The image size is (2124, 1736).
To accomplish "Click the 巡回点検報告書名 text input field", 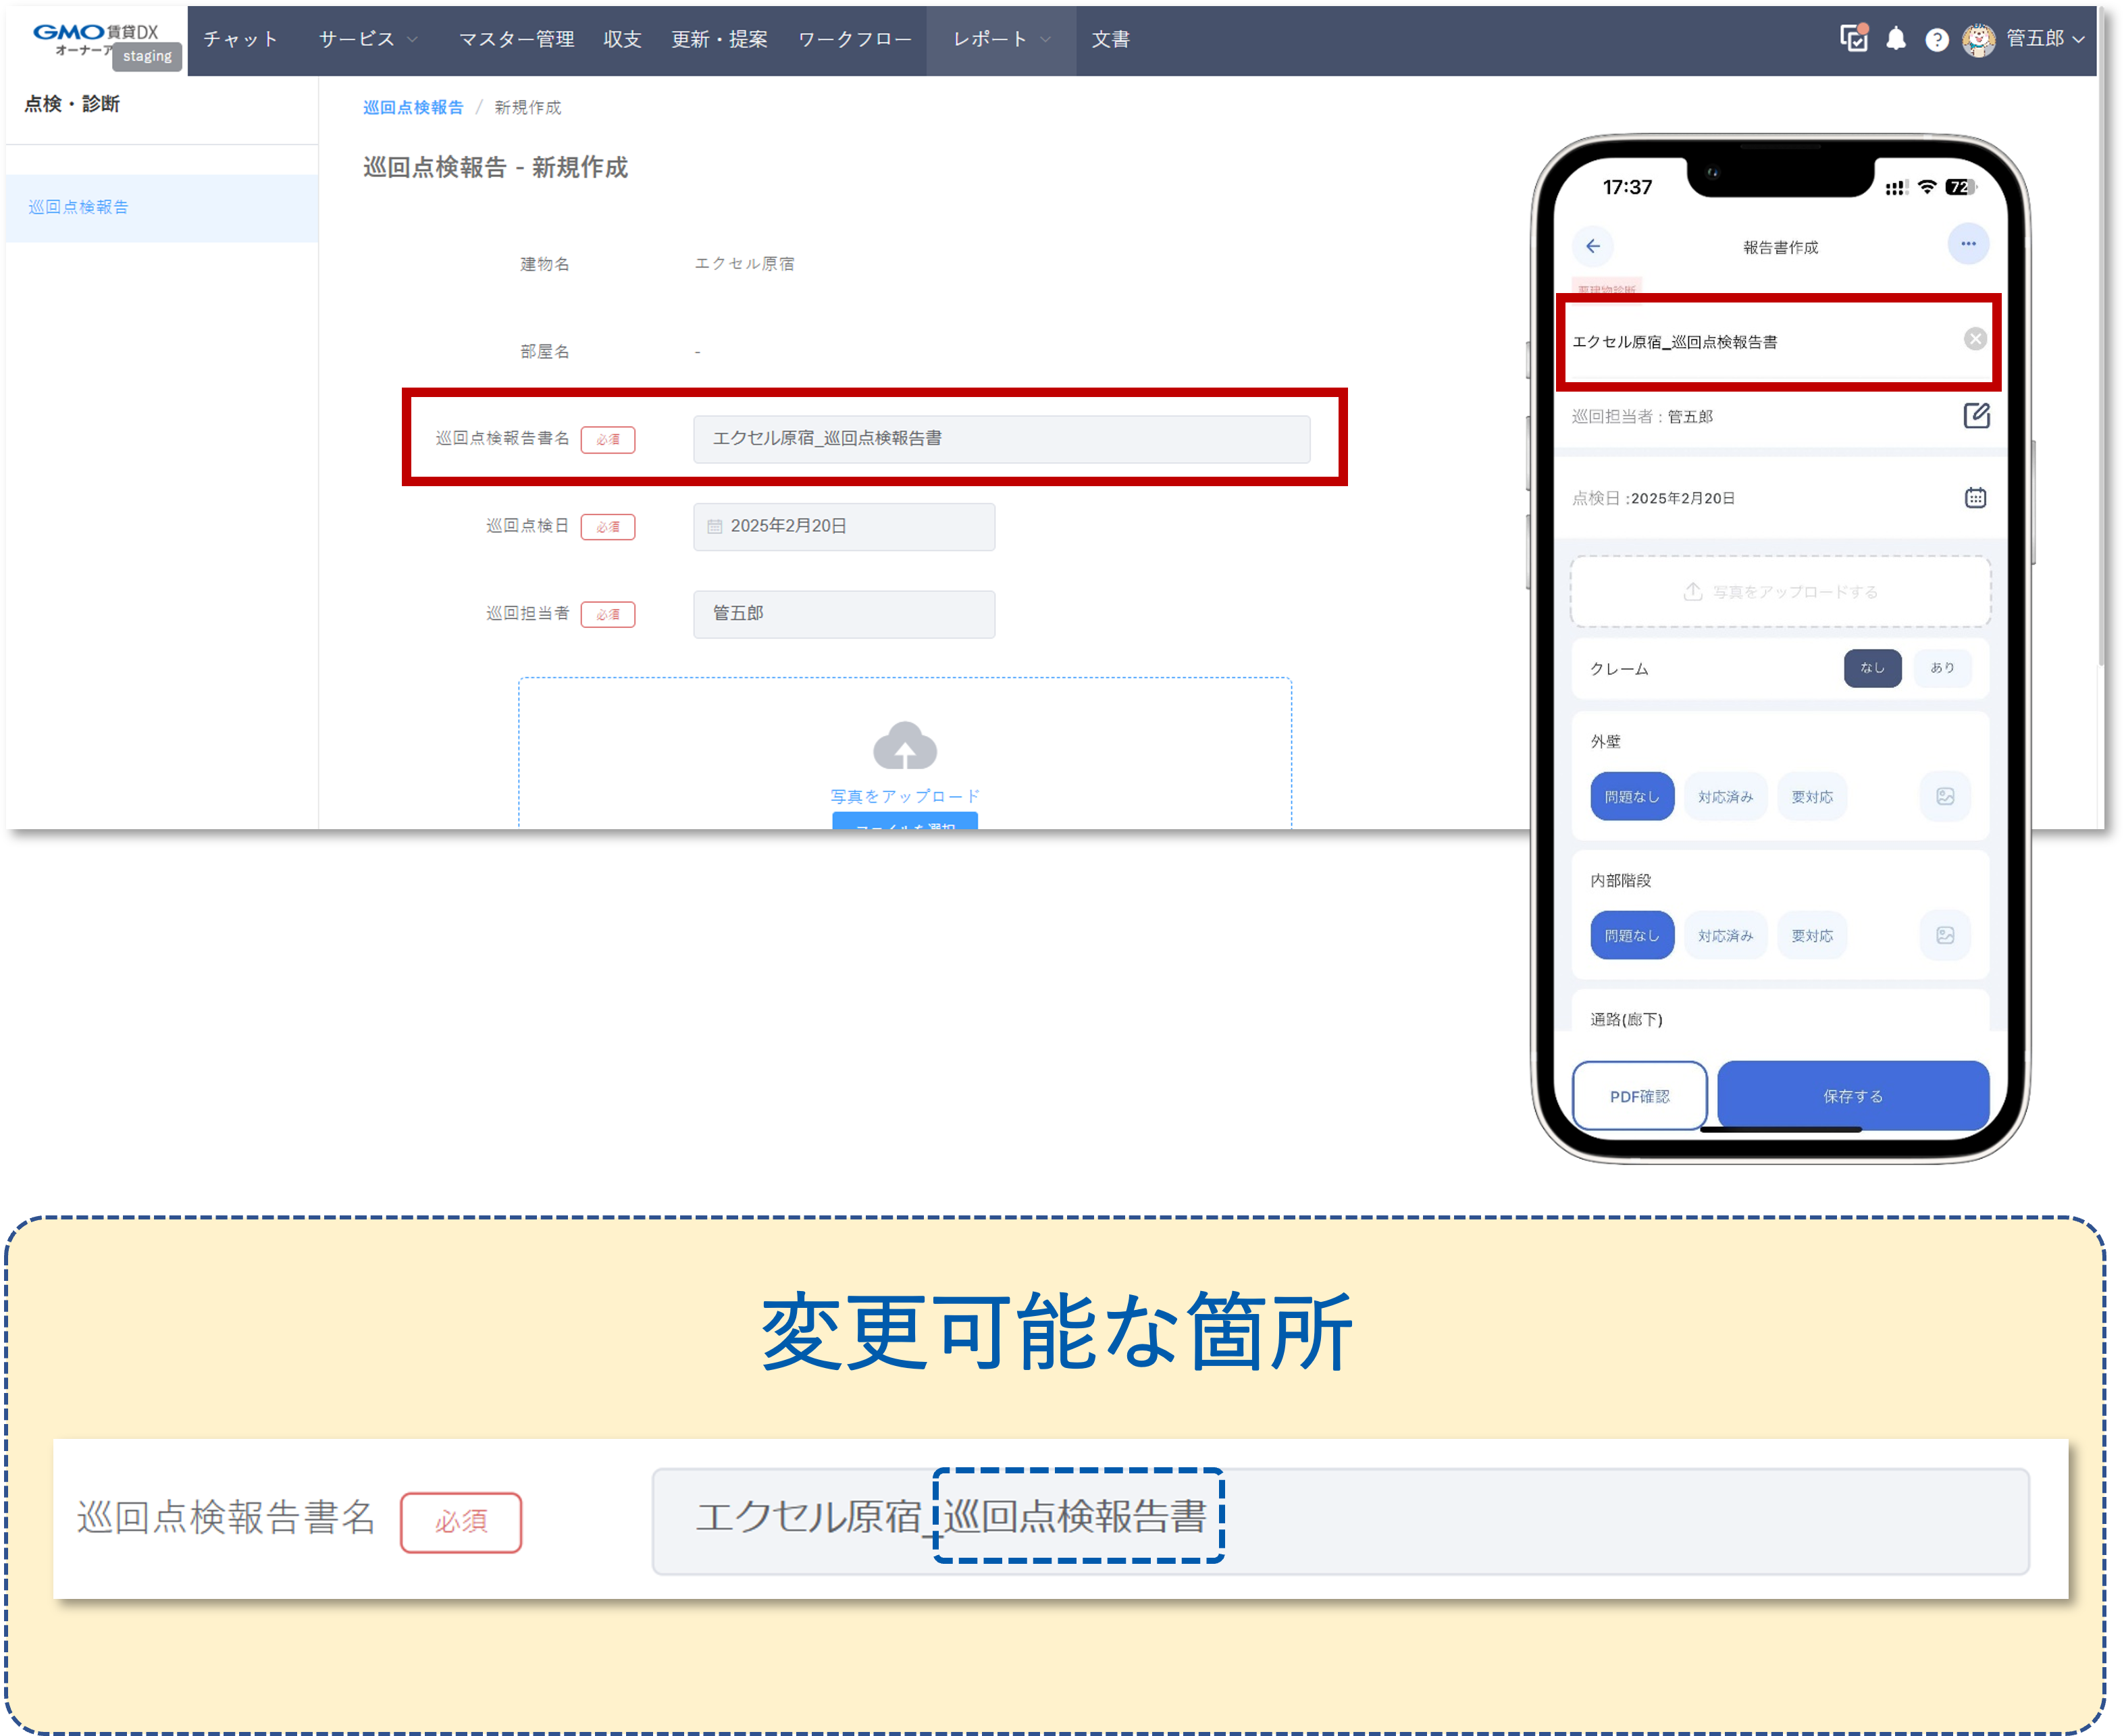I will pyautogui.click(x=1001, y=439).
